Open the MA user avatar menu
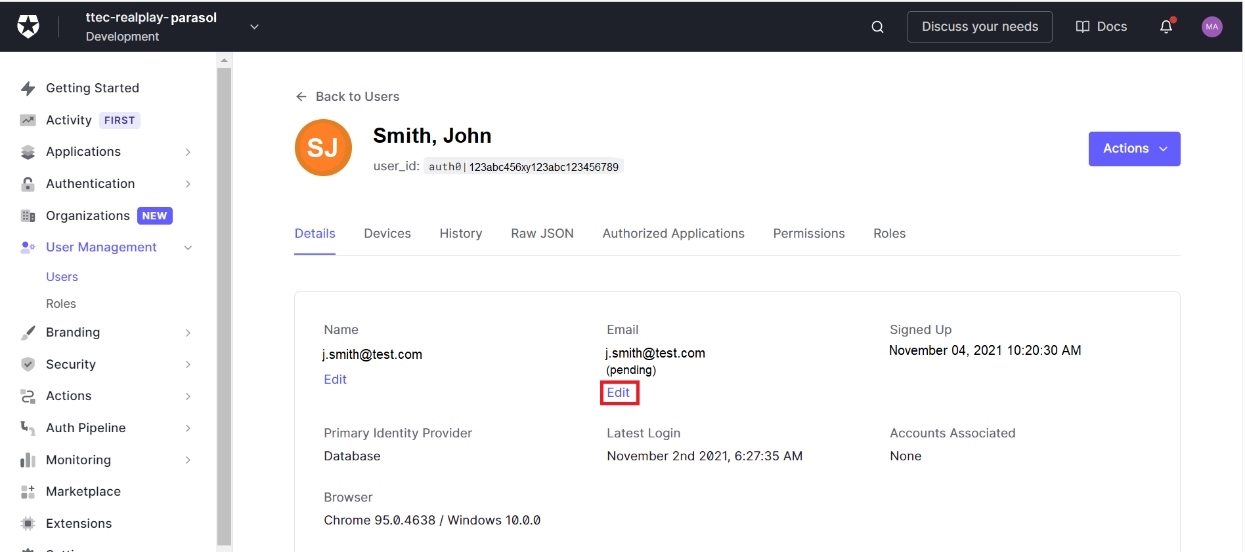The width and height of the screenshot is (1245, 552). tap(1212, 27)
